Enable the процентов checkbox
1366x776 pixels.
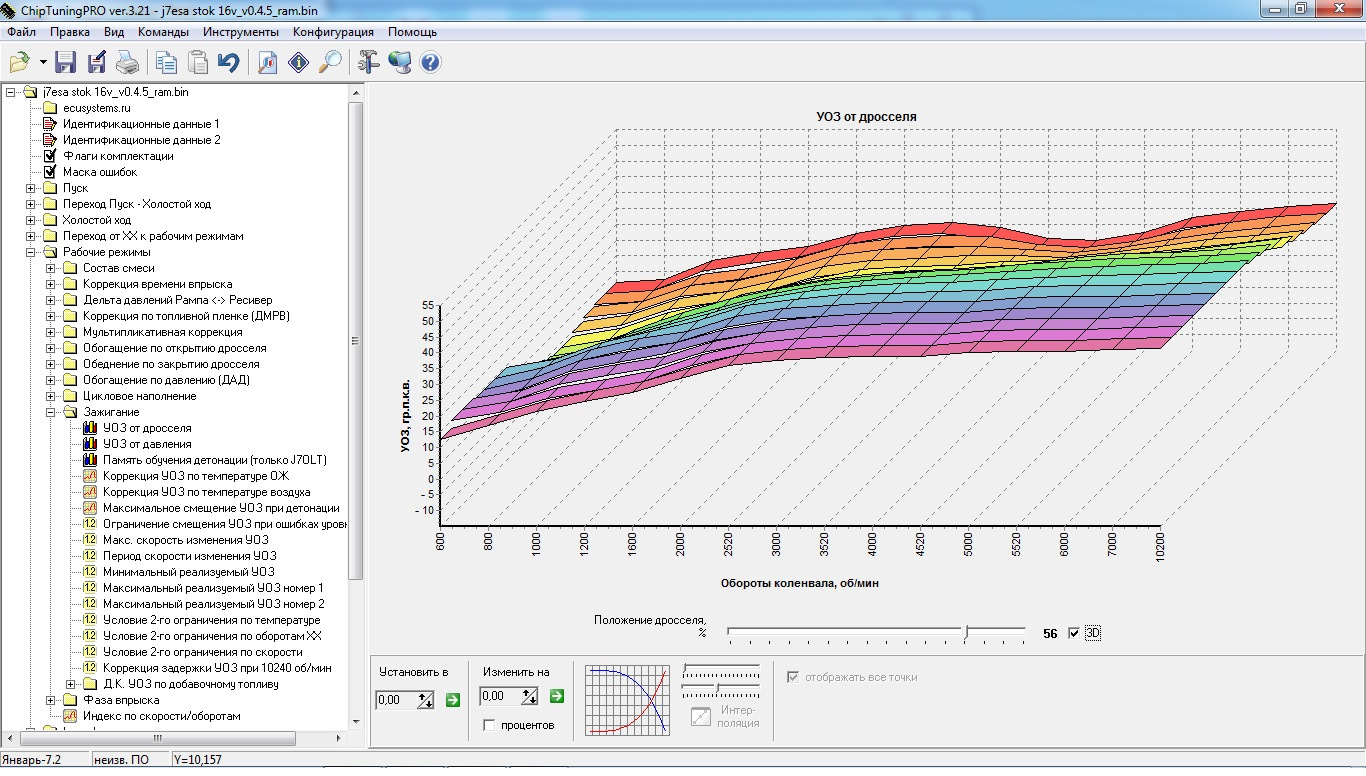[x=489, y=725]
